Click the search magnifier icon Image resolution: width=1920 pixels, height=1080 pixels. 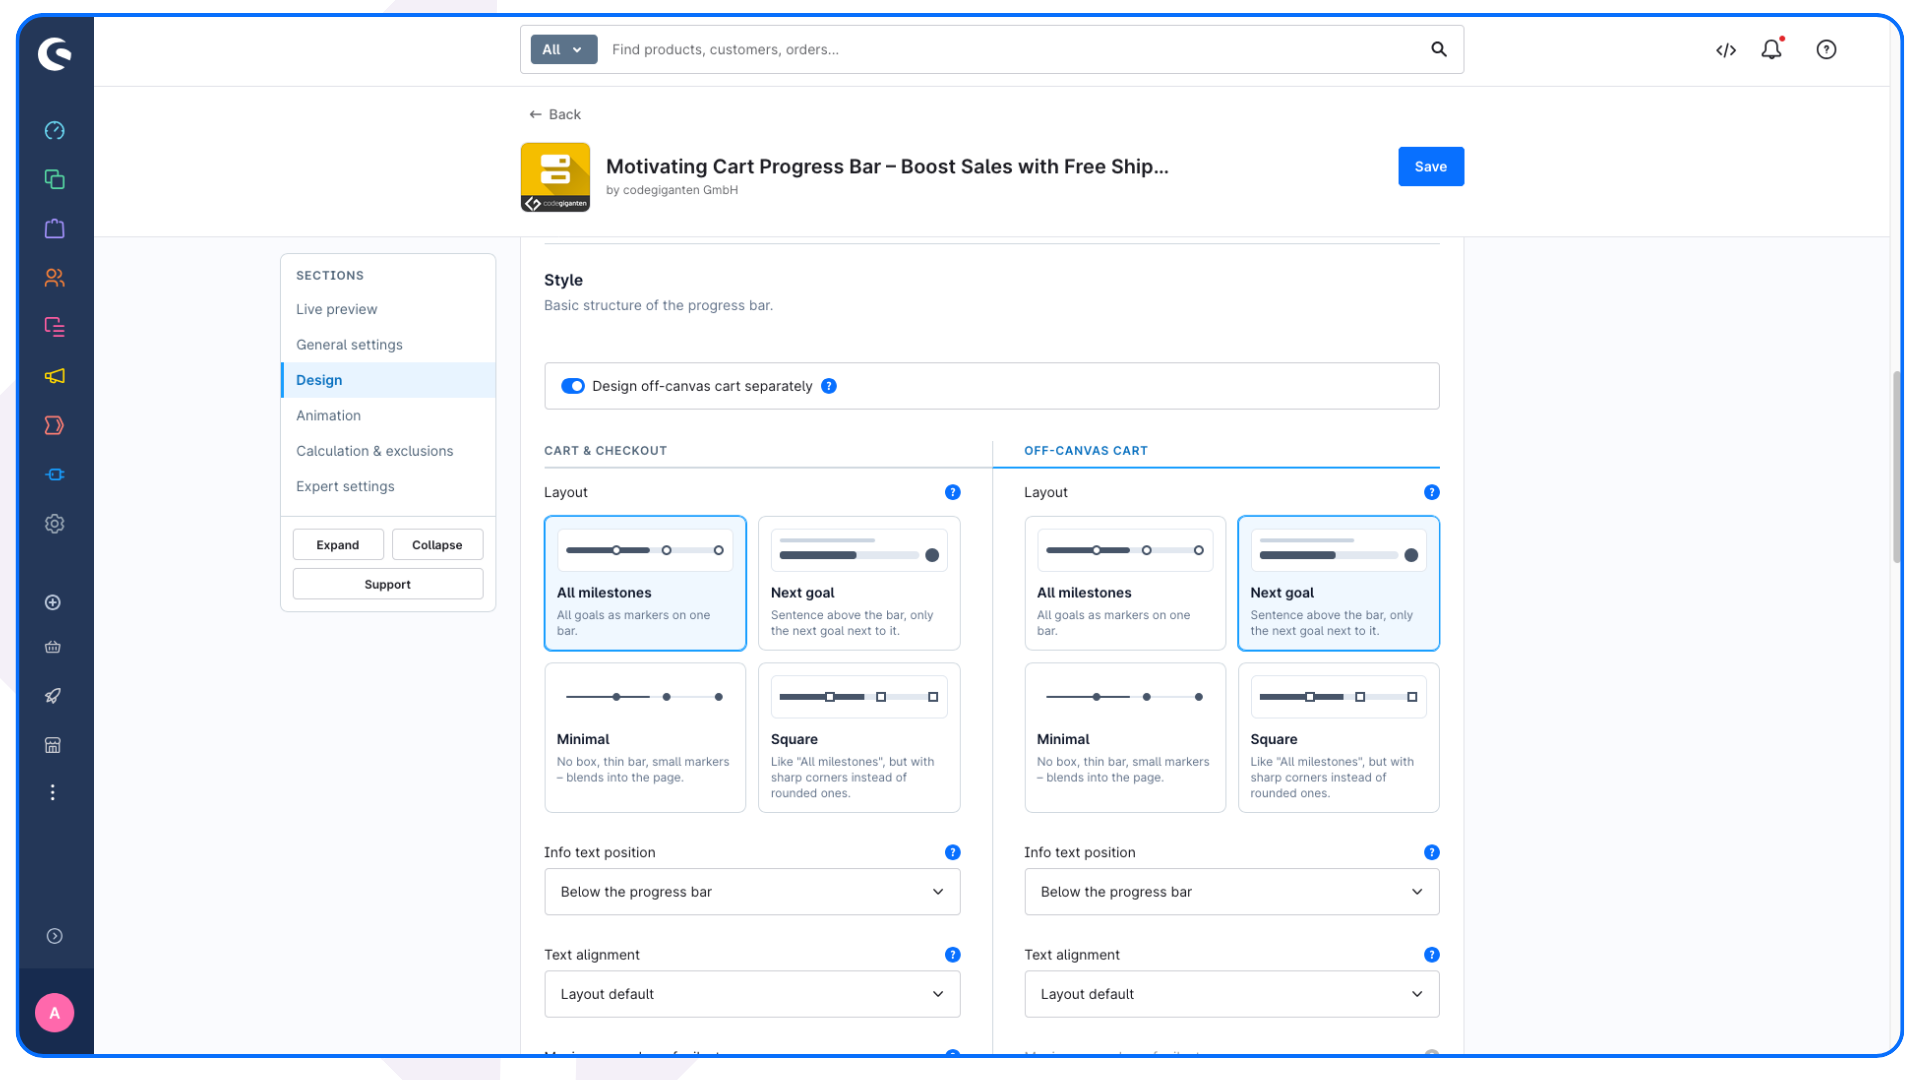1438,49
